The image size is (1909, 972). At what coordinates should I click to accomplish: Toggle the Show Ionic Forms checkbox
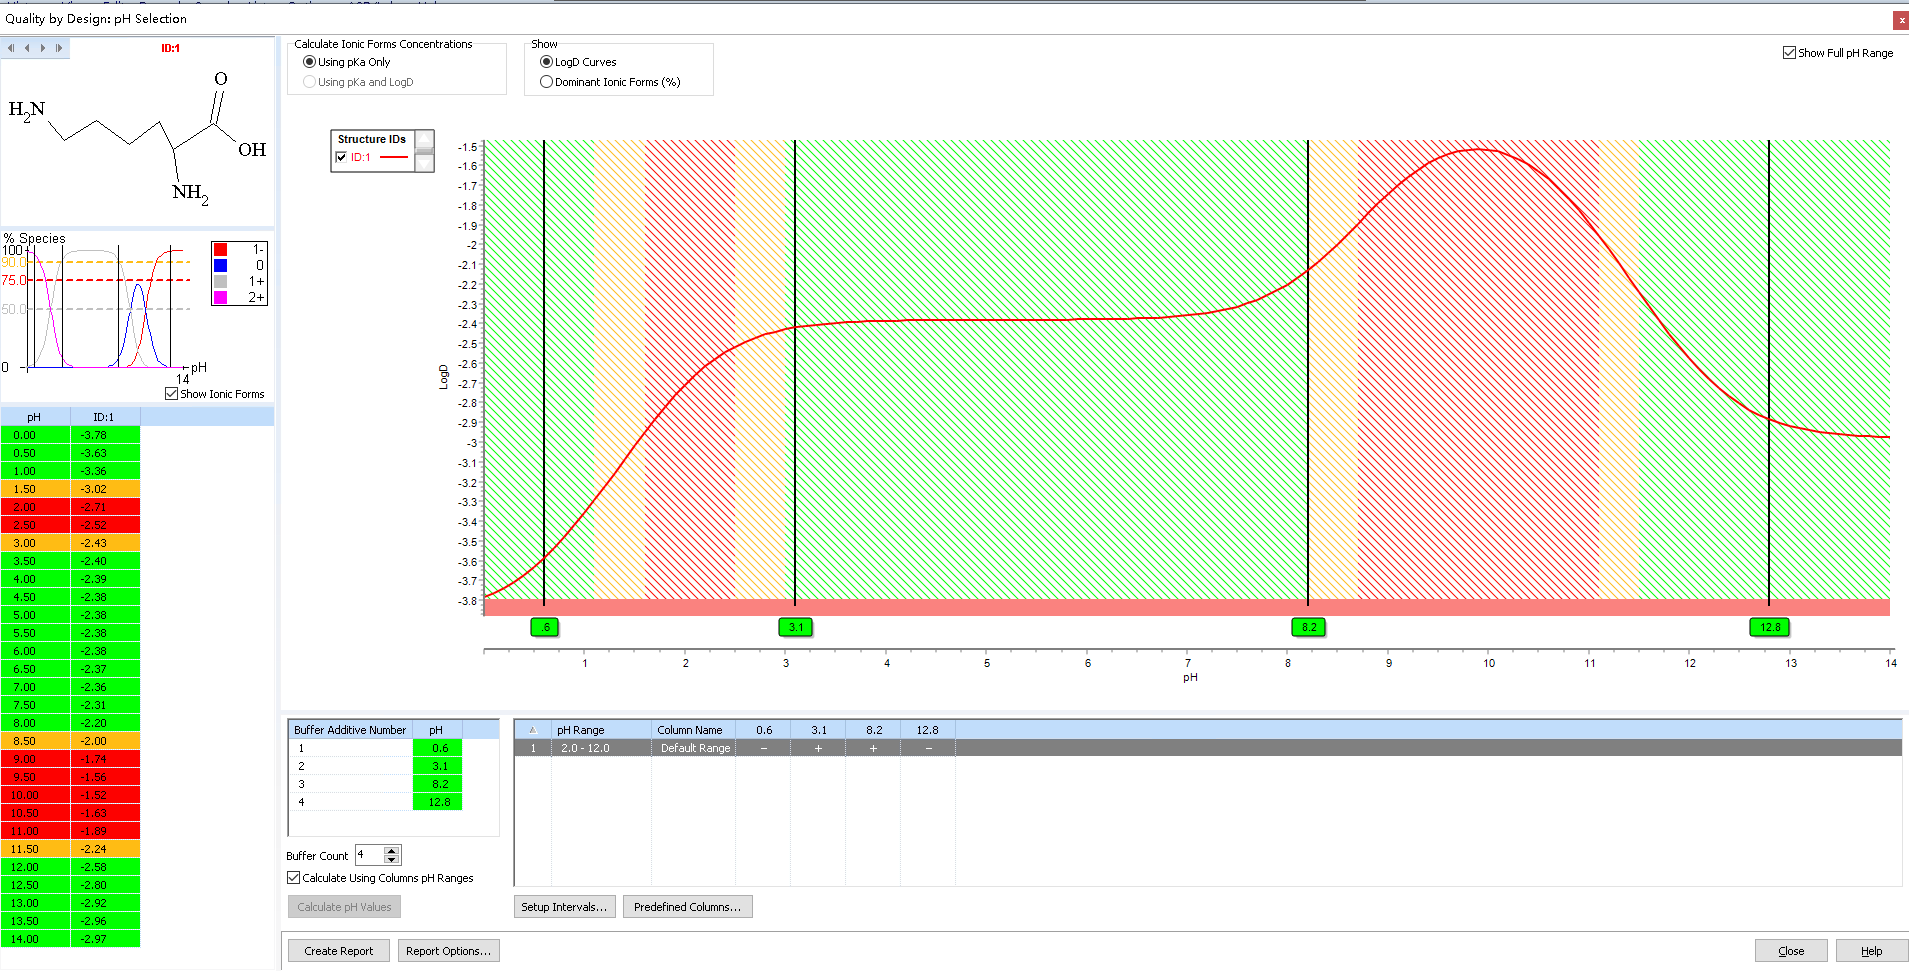tap(172, 394)
